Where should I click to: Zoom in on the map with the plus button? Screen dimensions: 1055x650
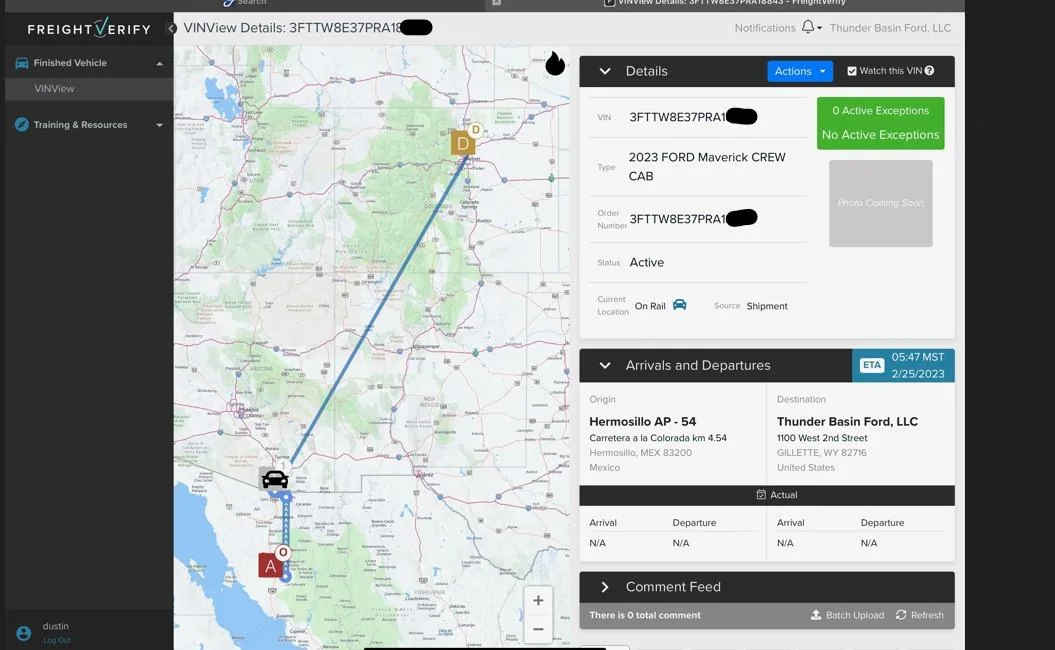(x=538, y=600)
